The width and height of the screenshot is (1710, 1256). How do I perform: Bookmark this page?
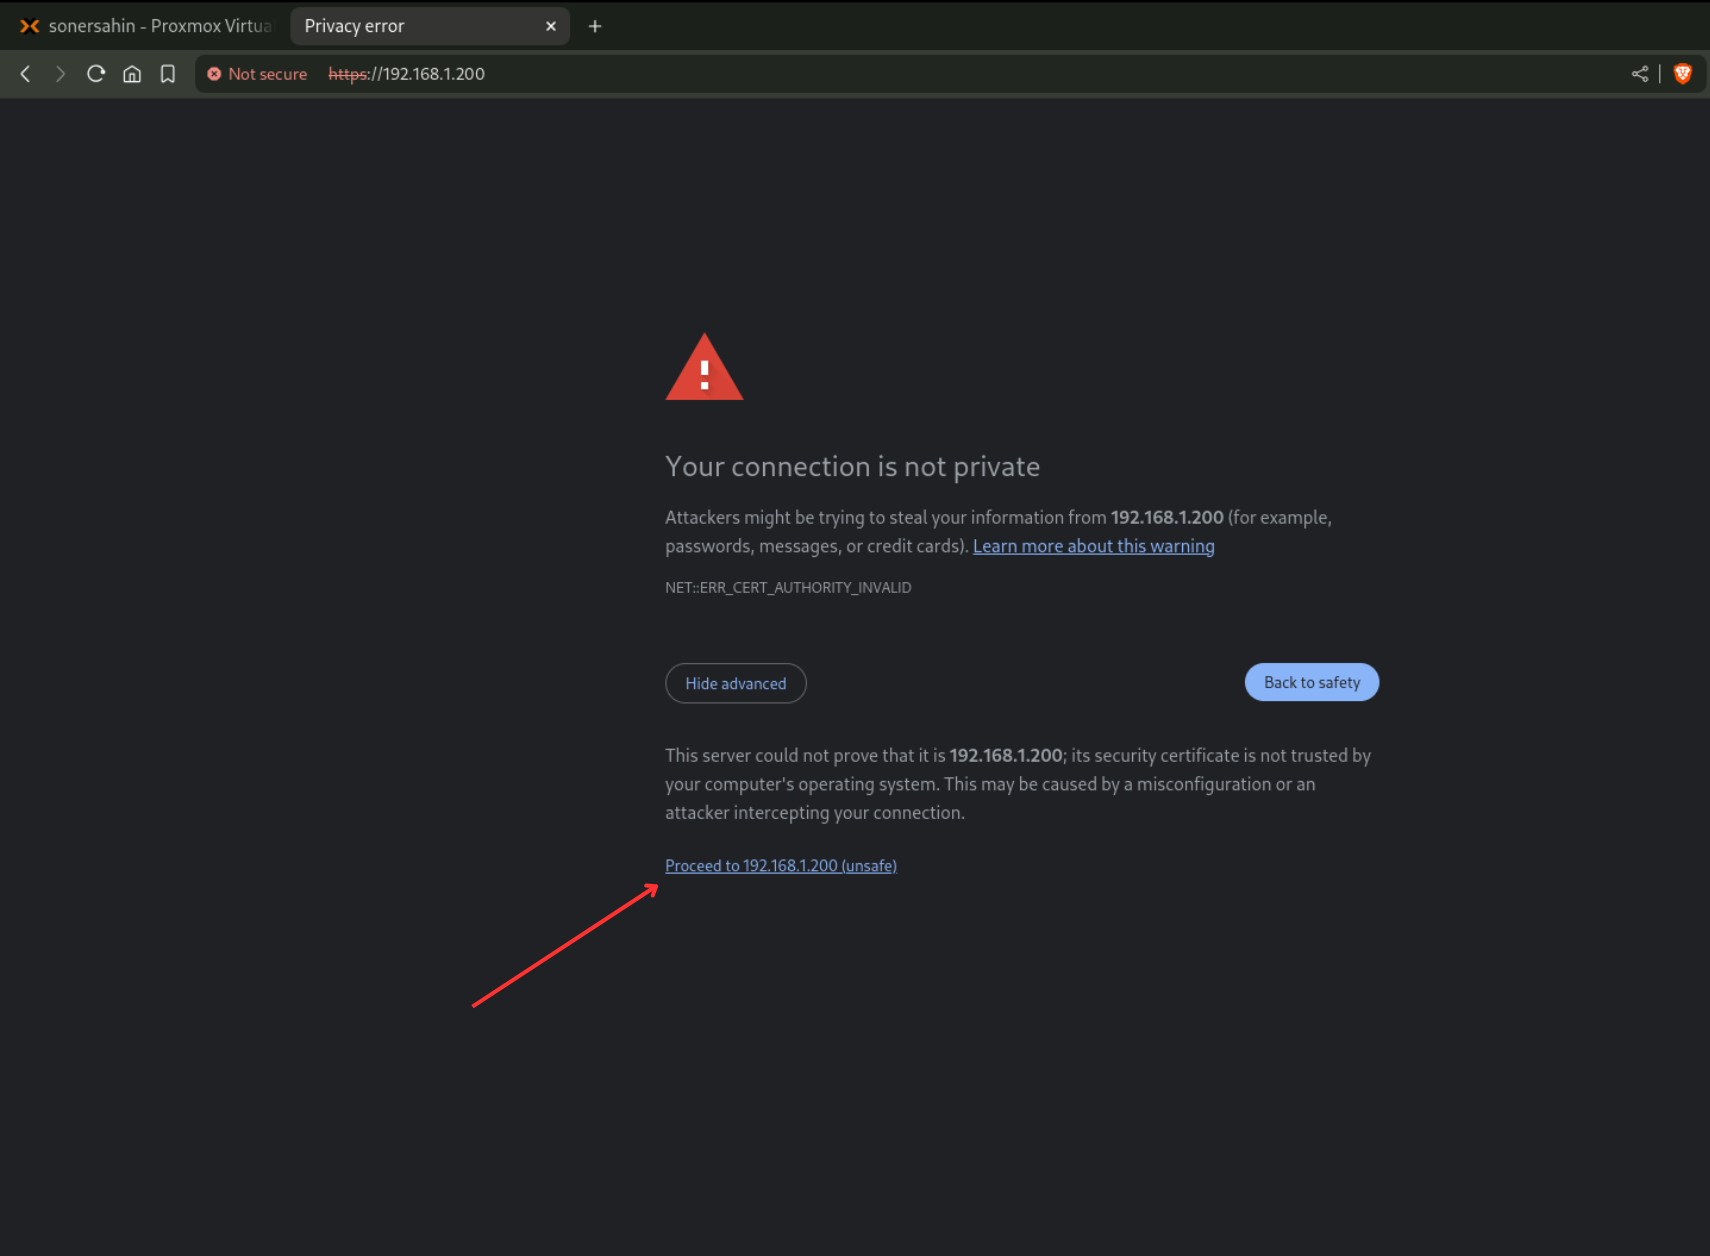(168, 74)
